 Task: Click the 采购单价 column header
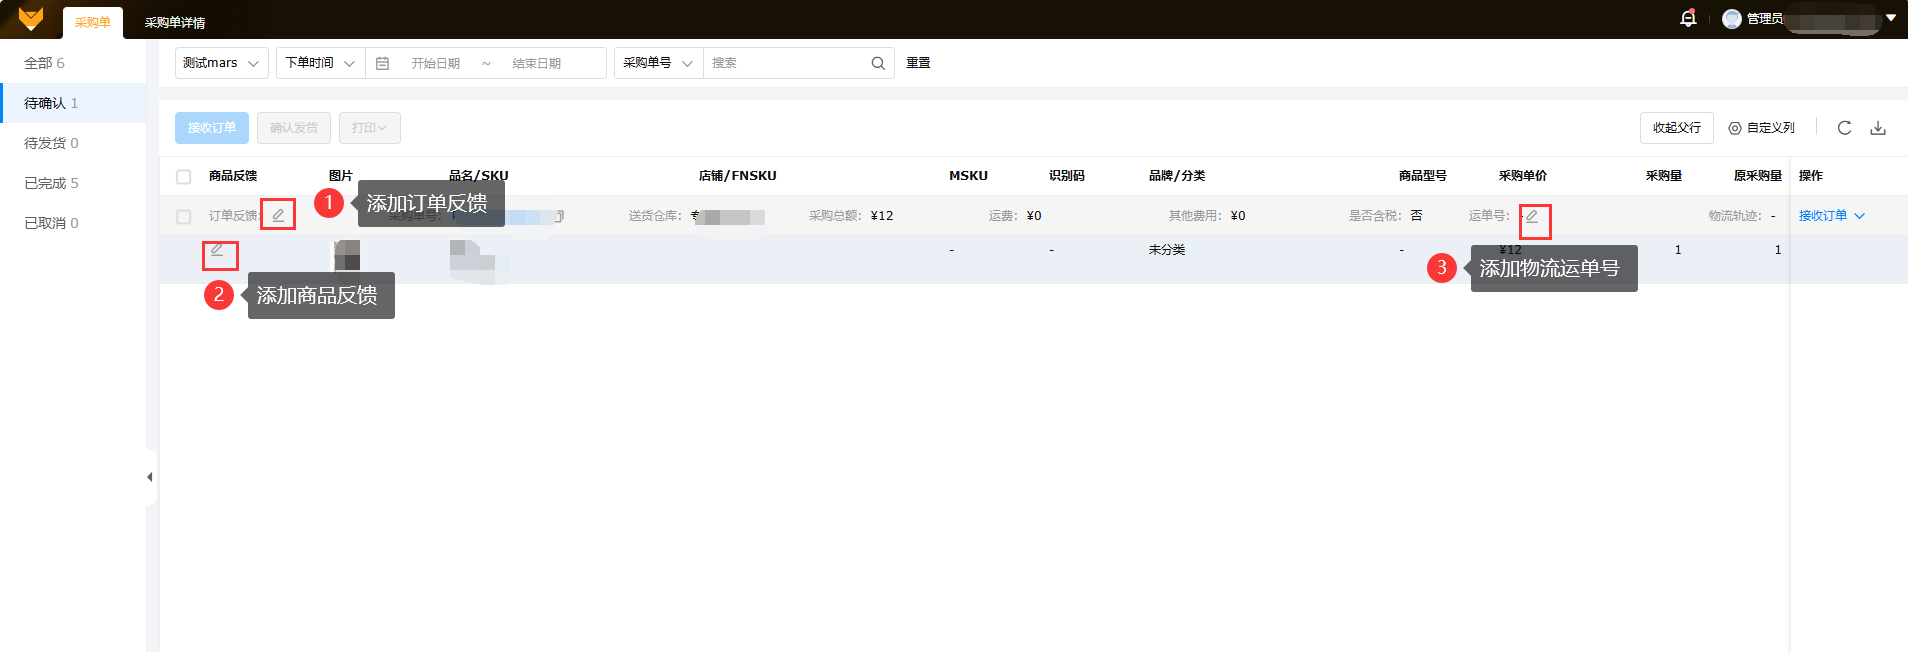pyautogui.click(x=1523, y=176)
